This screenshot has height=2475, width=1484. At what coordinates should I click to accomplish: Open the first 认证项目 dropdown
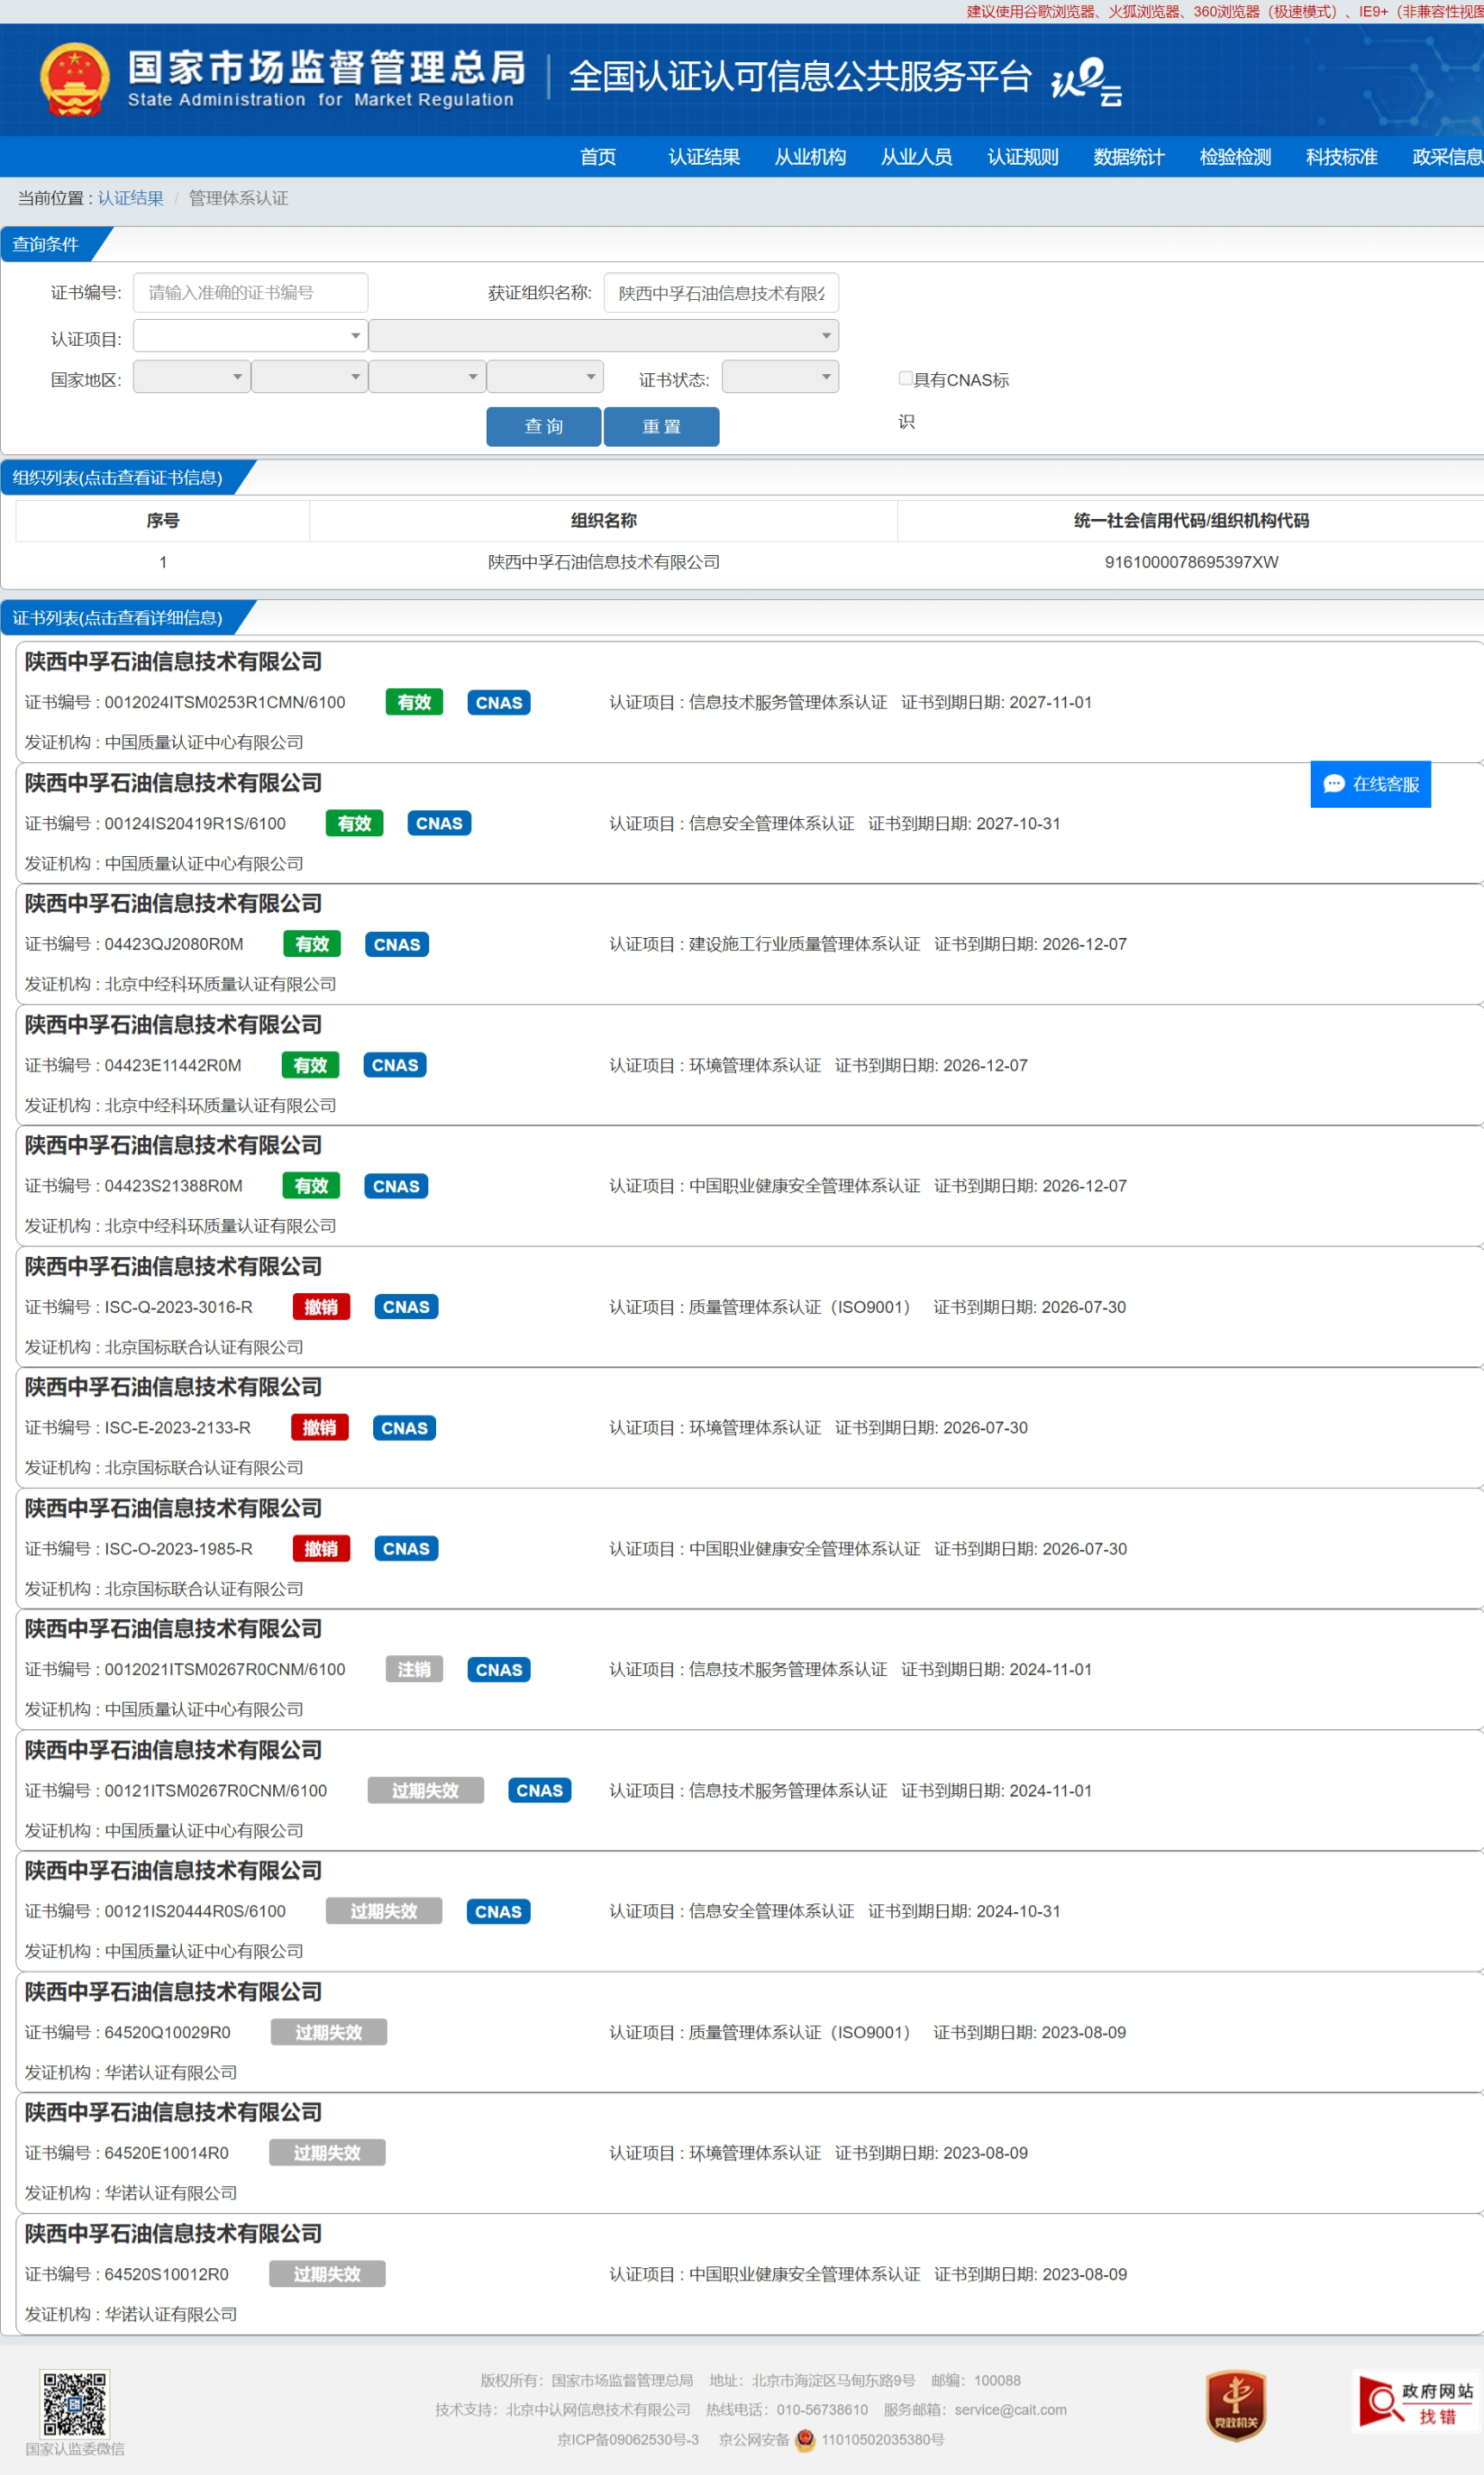pyautogui.click(x=250, y=336)
